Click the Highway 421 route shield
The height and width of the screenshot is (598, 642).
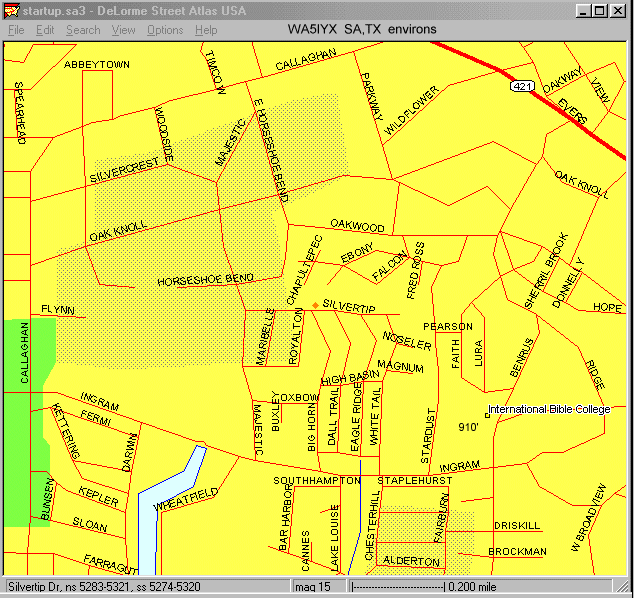pos(520,88)
